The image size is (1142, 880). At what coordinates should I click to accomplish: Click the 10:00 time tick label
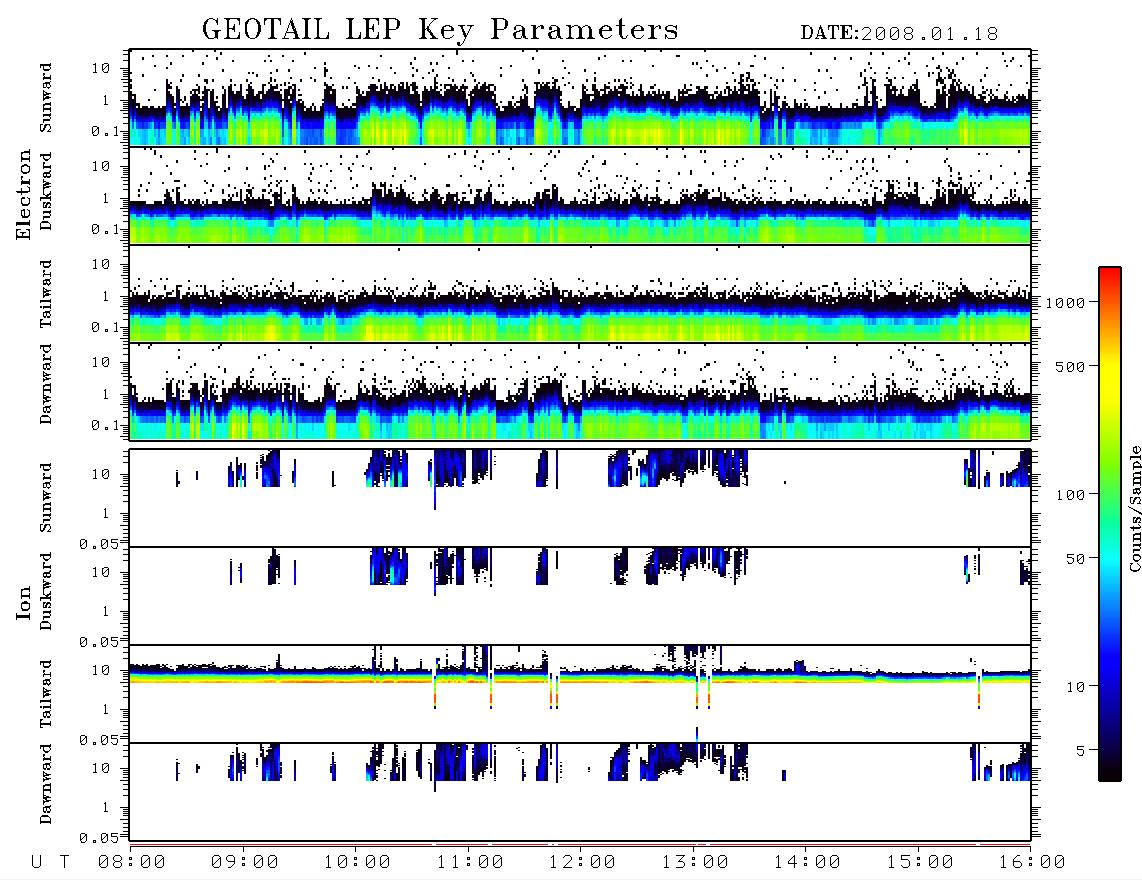tap(357, 863)
